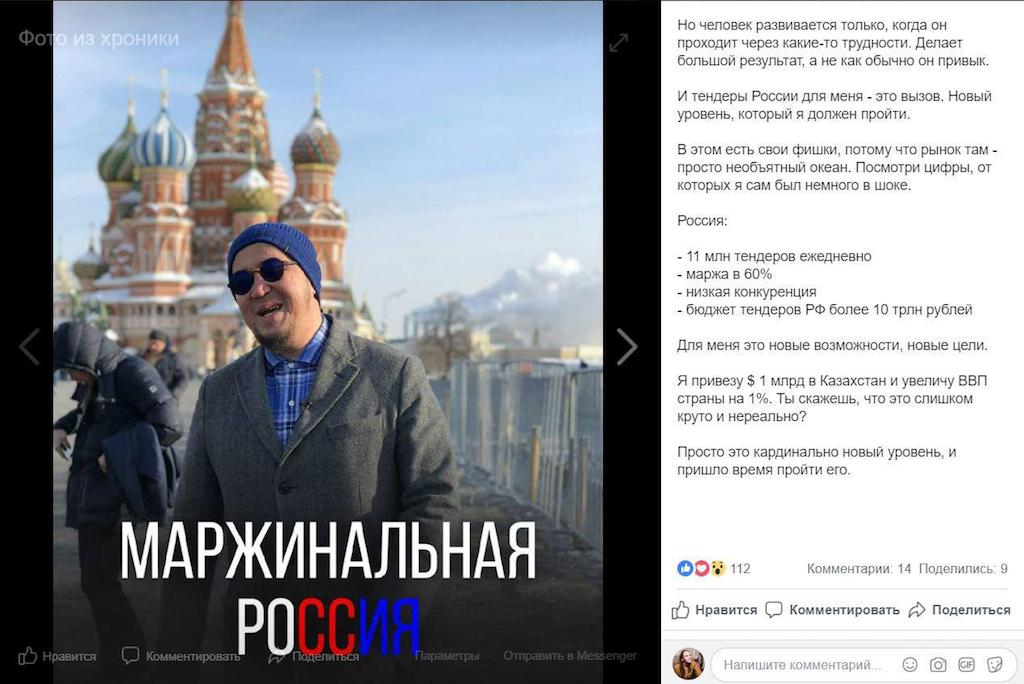Open the sticker picker icon
The image size is (1024, 684).
(x=995, y=664)
